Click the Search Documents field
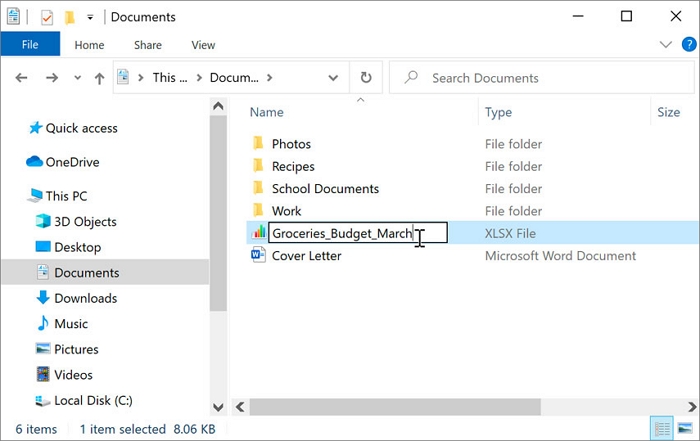 542,78
